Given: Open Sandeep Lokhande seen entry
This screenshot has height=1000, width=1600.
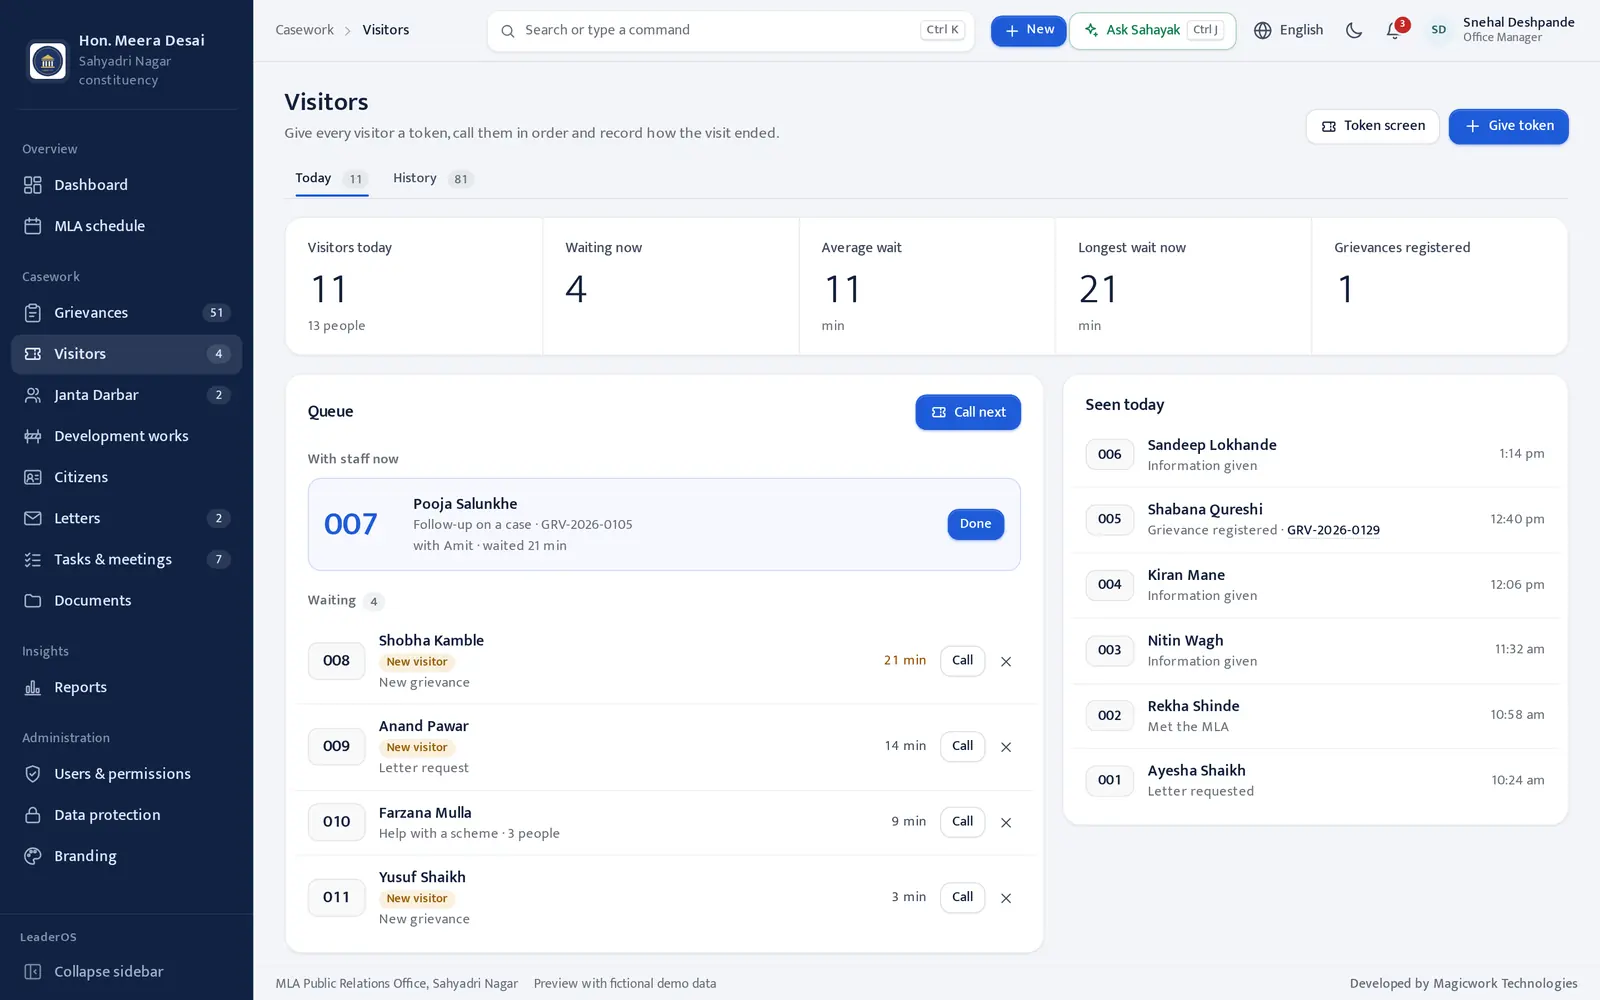Looking at the screenshot, I should coord(1315,455).
